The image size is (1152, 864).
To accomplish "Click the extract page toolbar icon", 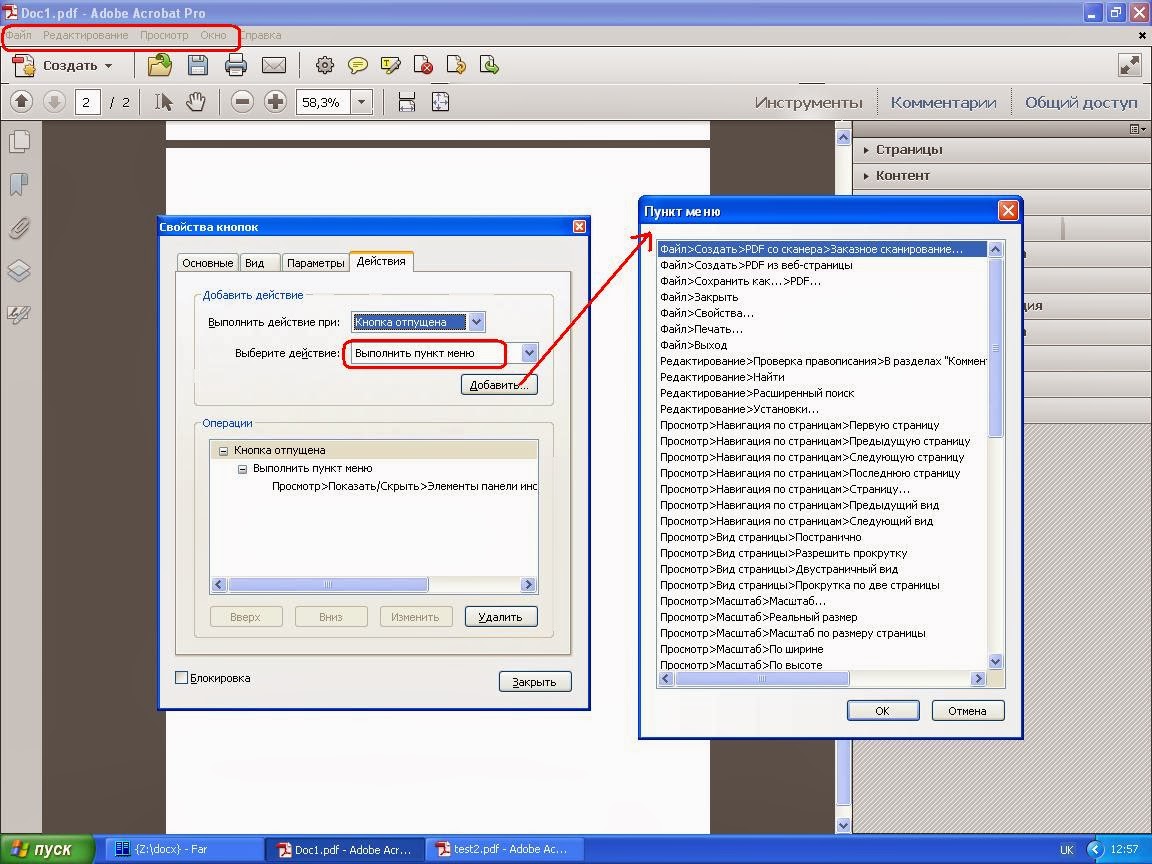I will [489, 65].
